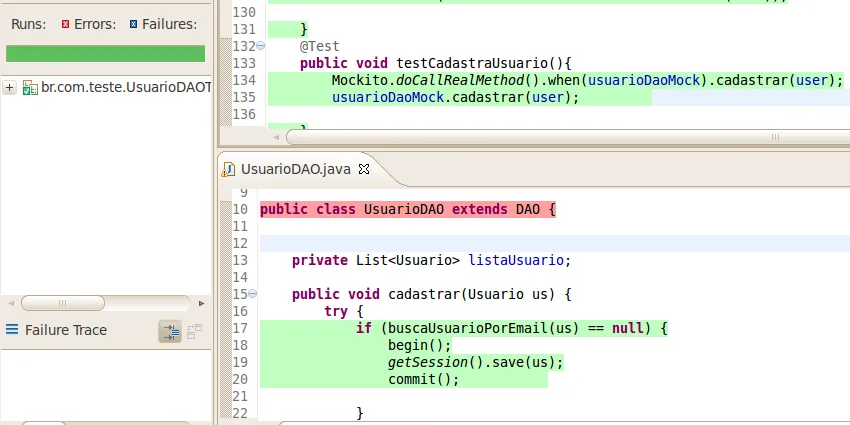Click the Java file icon on UsuarioDAO.java tab
Image resolution: width=850 pixels, height=425 pixels.
pos(229,169)
